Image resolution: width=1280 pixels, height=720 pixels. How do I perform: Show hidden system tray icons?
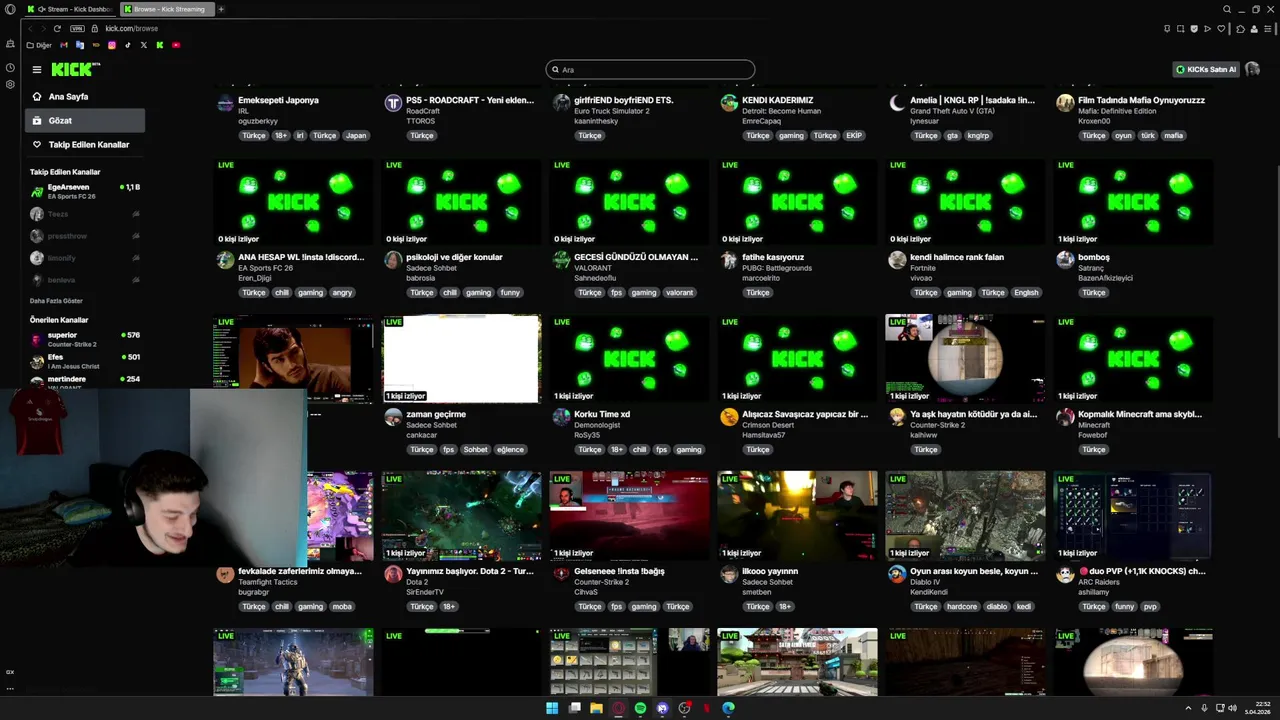coord(1188,708)
